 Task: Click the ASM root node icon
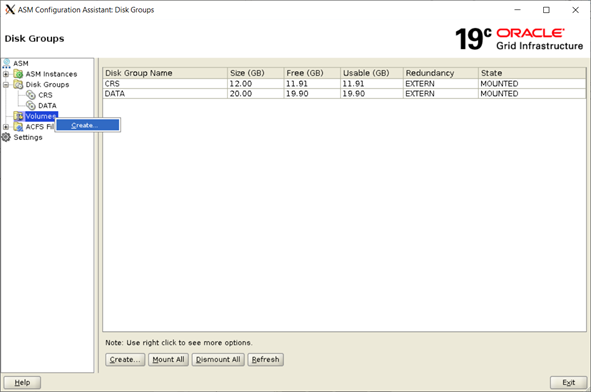point(6,63)
